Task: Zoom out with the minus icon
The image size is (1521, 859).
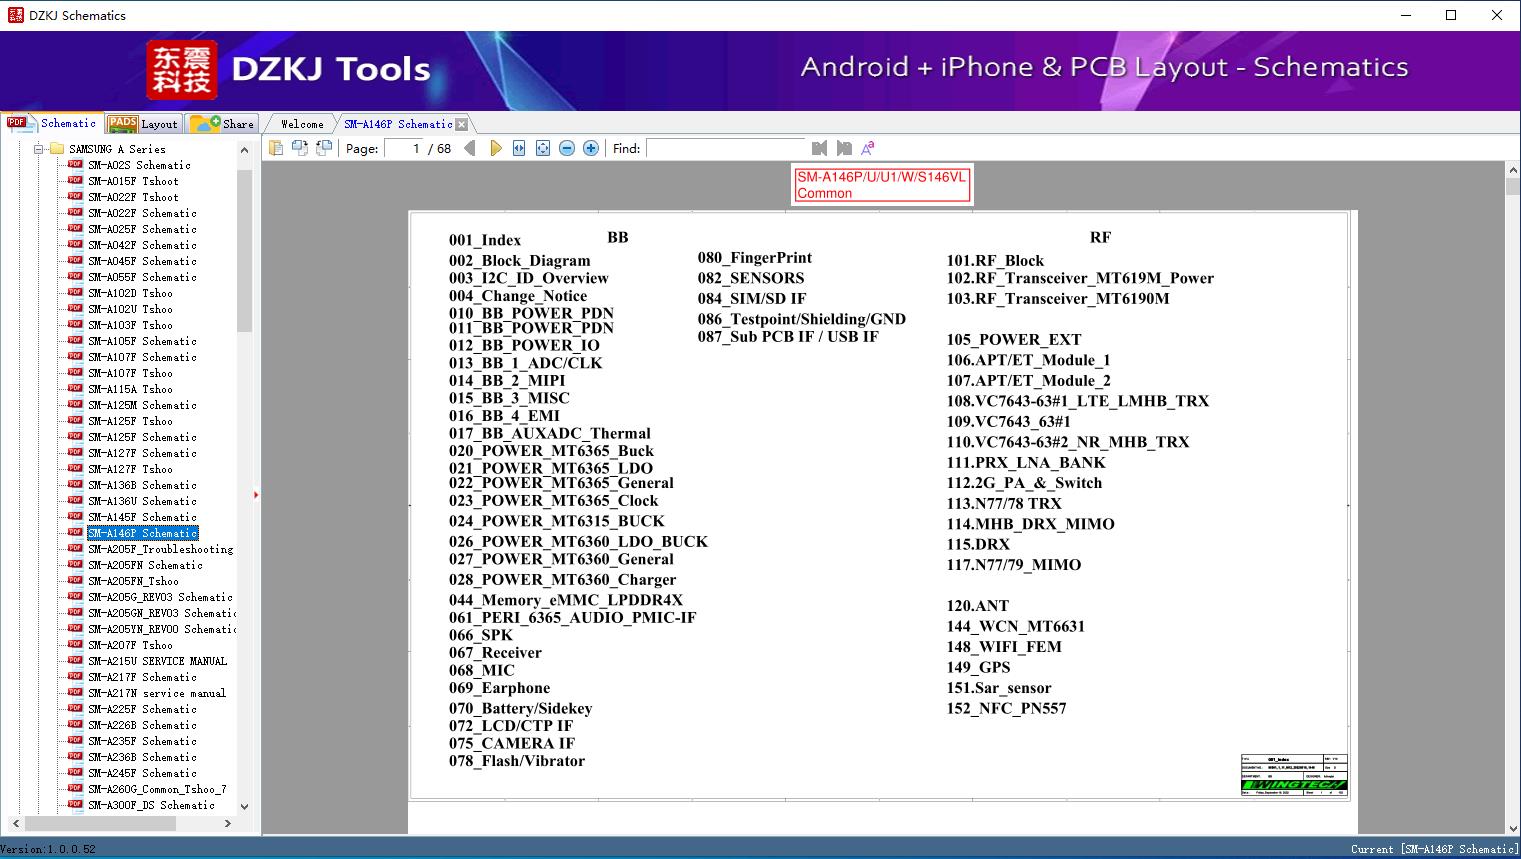Action: (x=567, y=148)
